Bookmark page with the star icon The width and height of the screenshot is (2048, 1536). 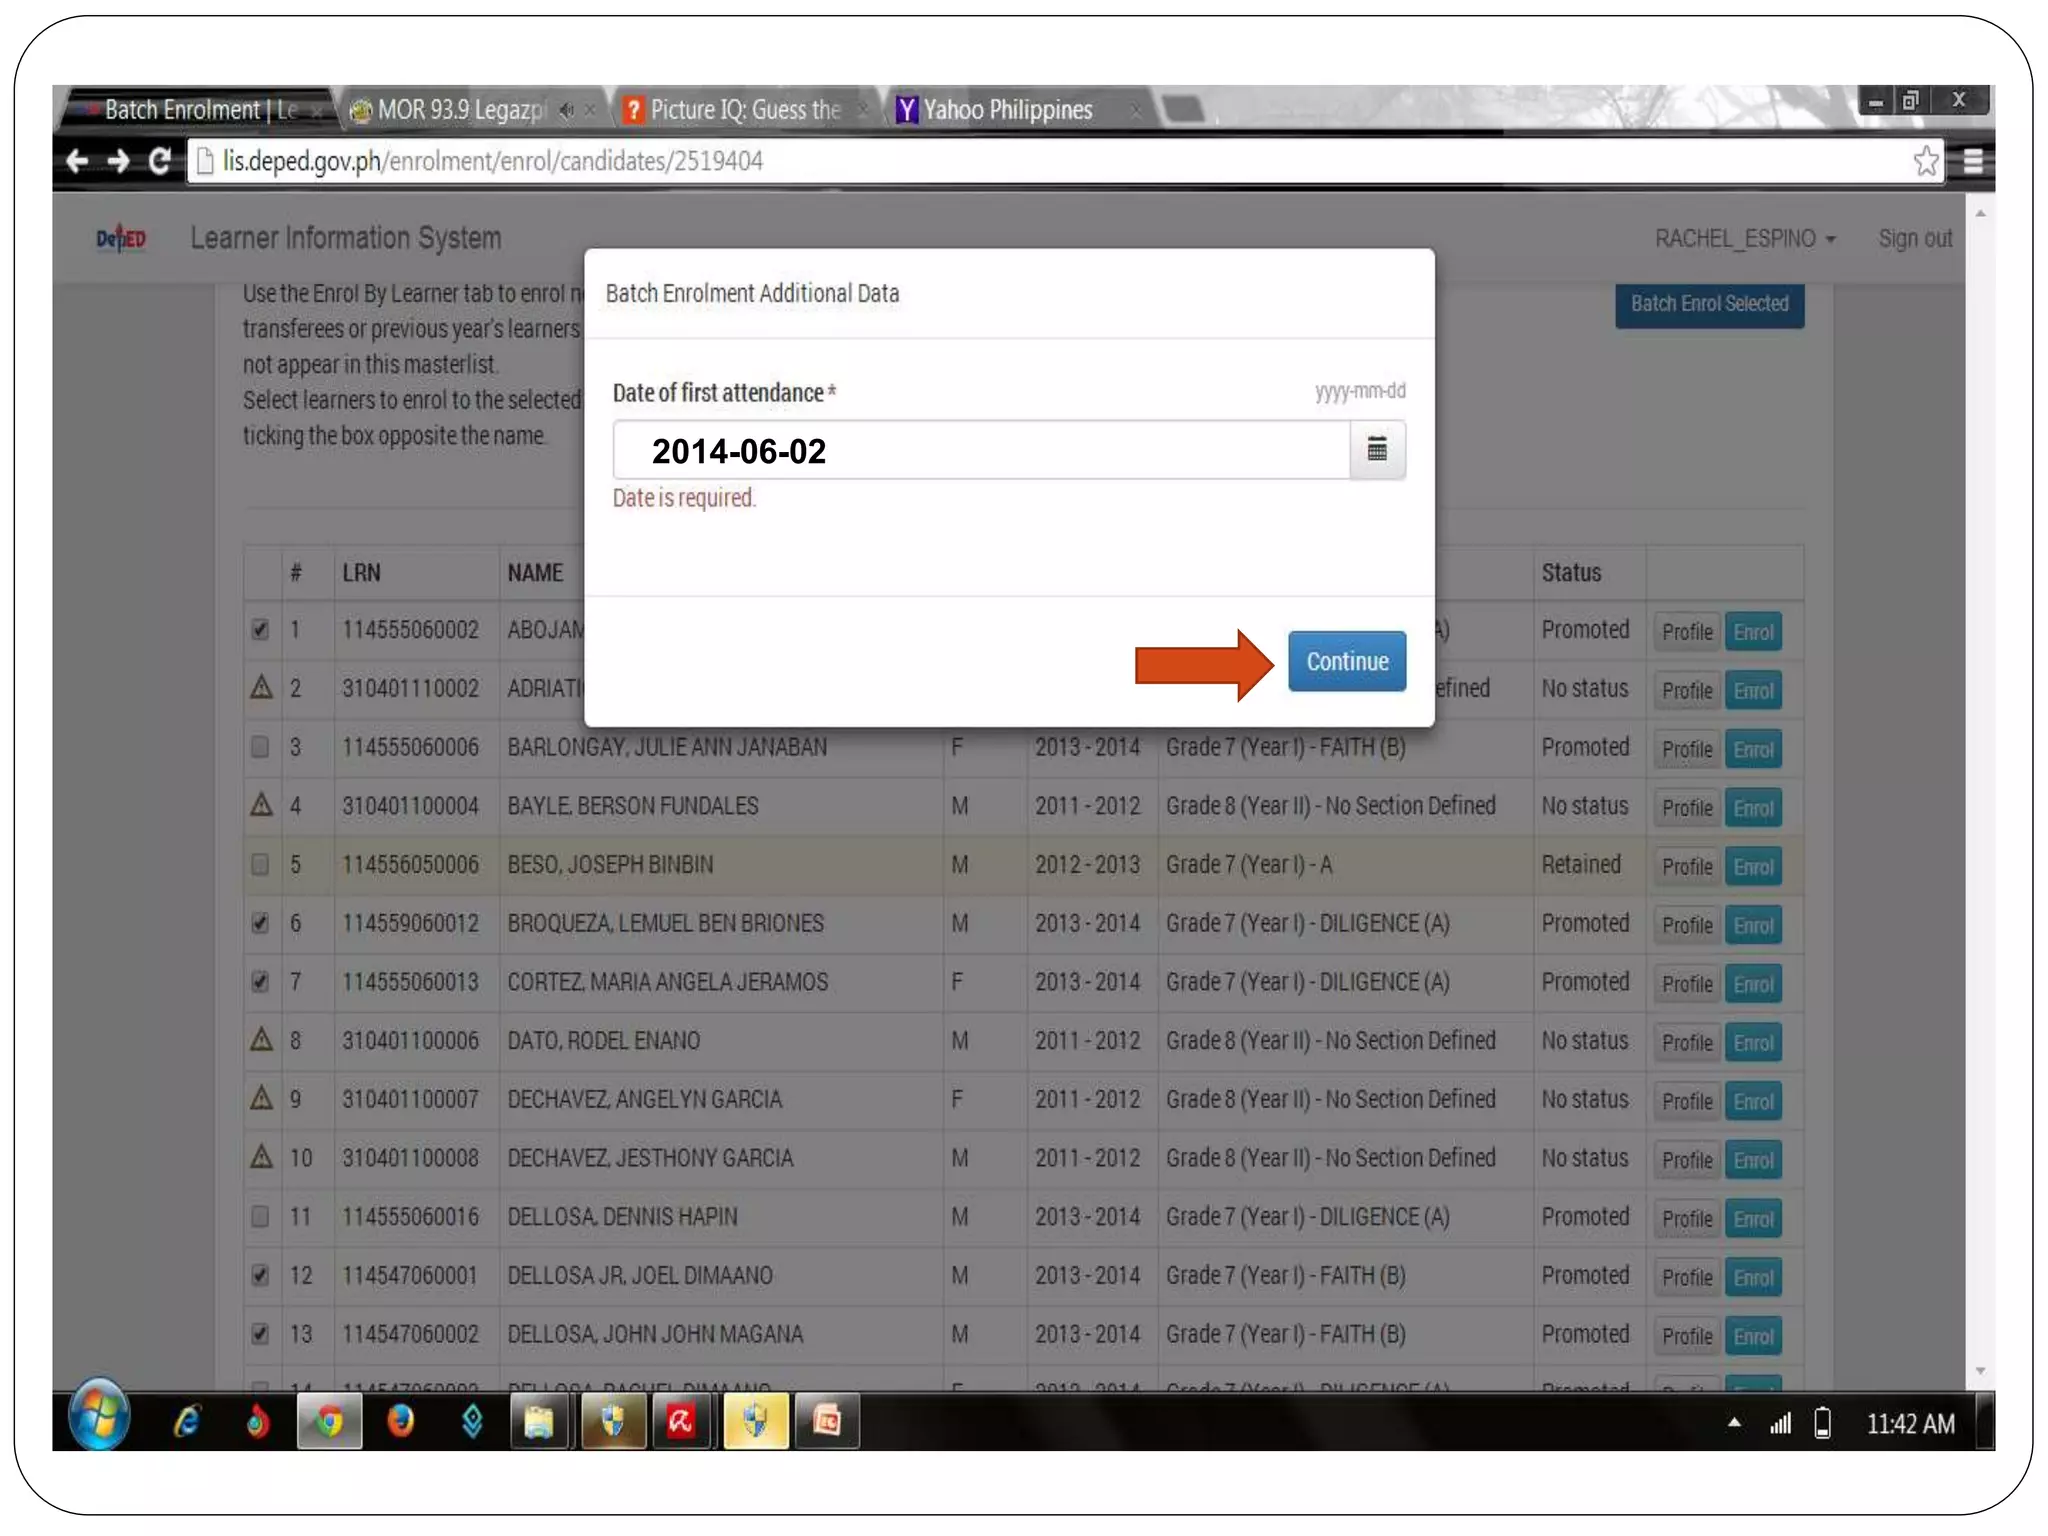(1925, 161)
